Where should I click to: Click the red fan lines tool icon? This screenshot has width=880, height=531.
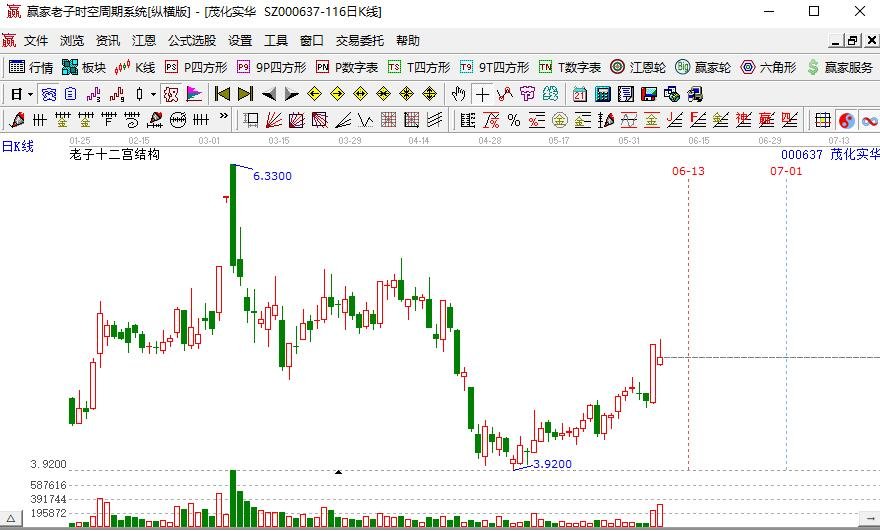point(273,120)
